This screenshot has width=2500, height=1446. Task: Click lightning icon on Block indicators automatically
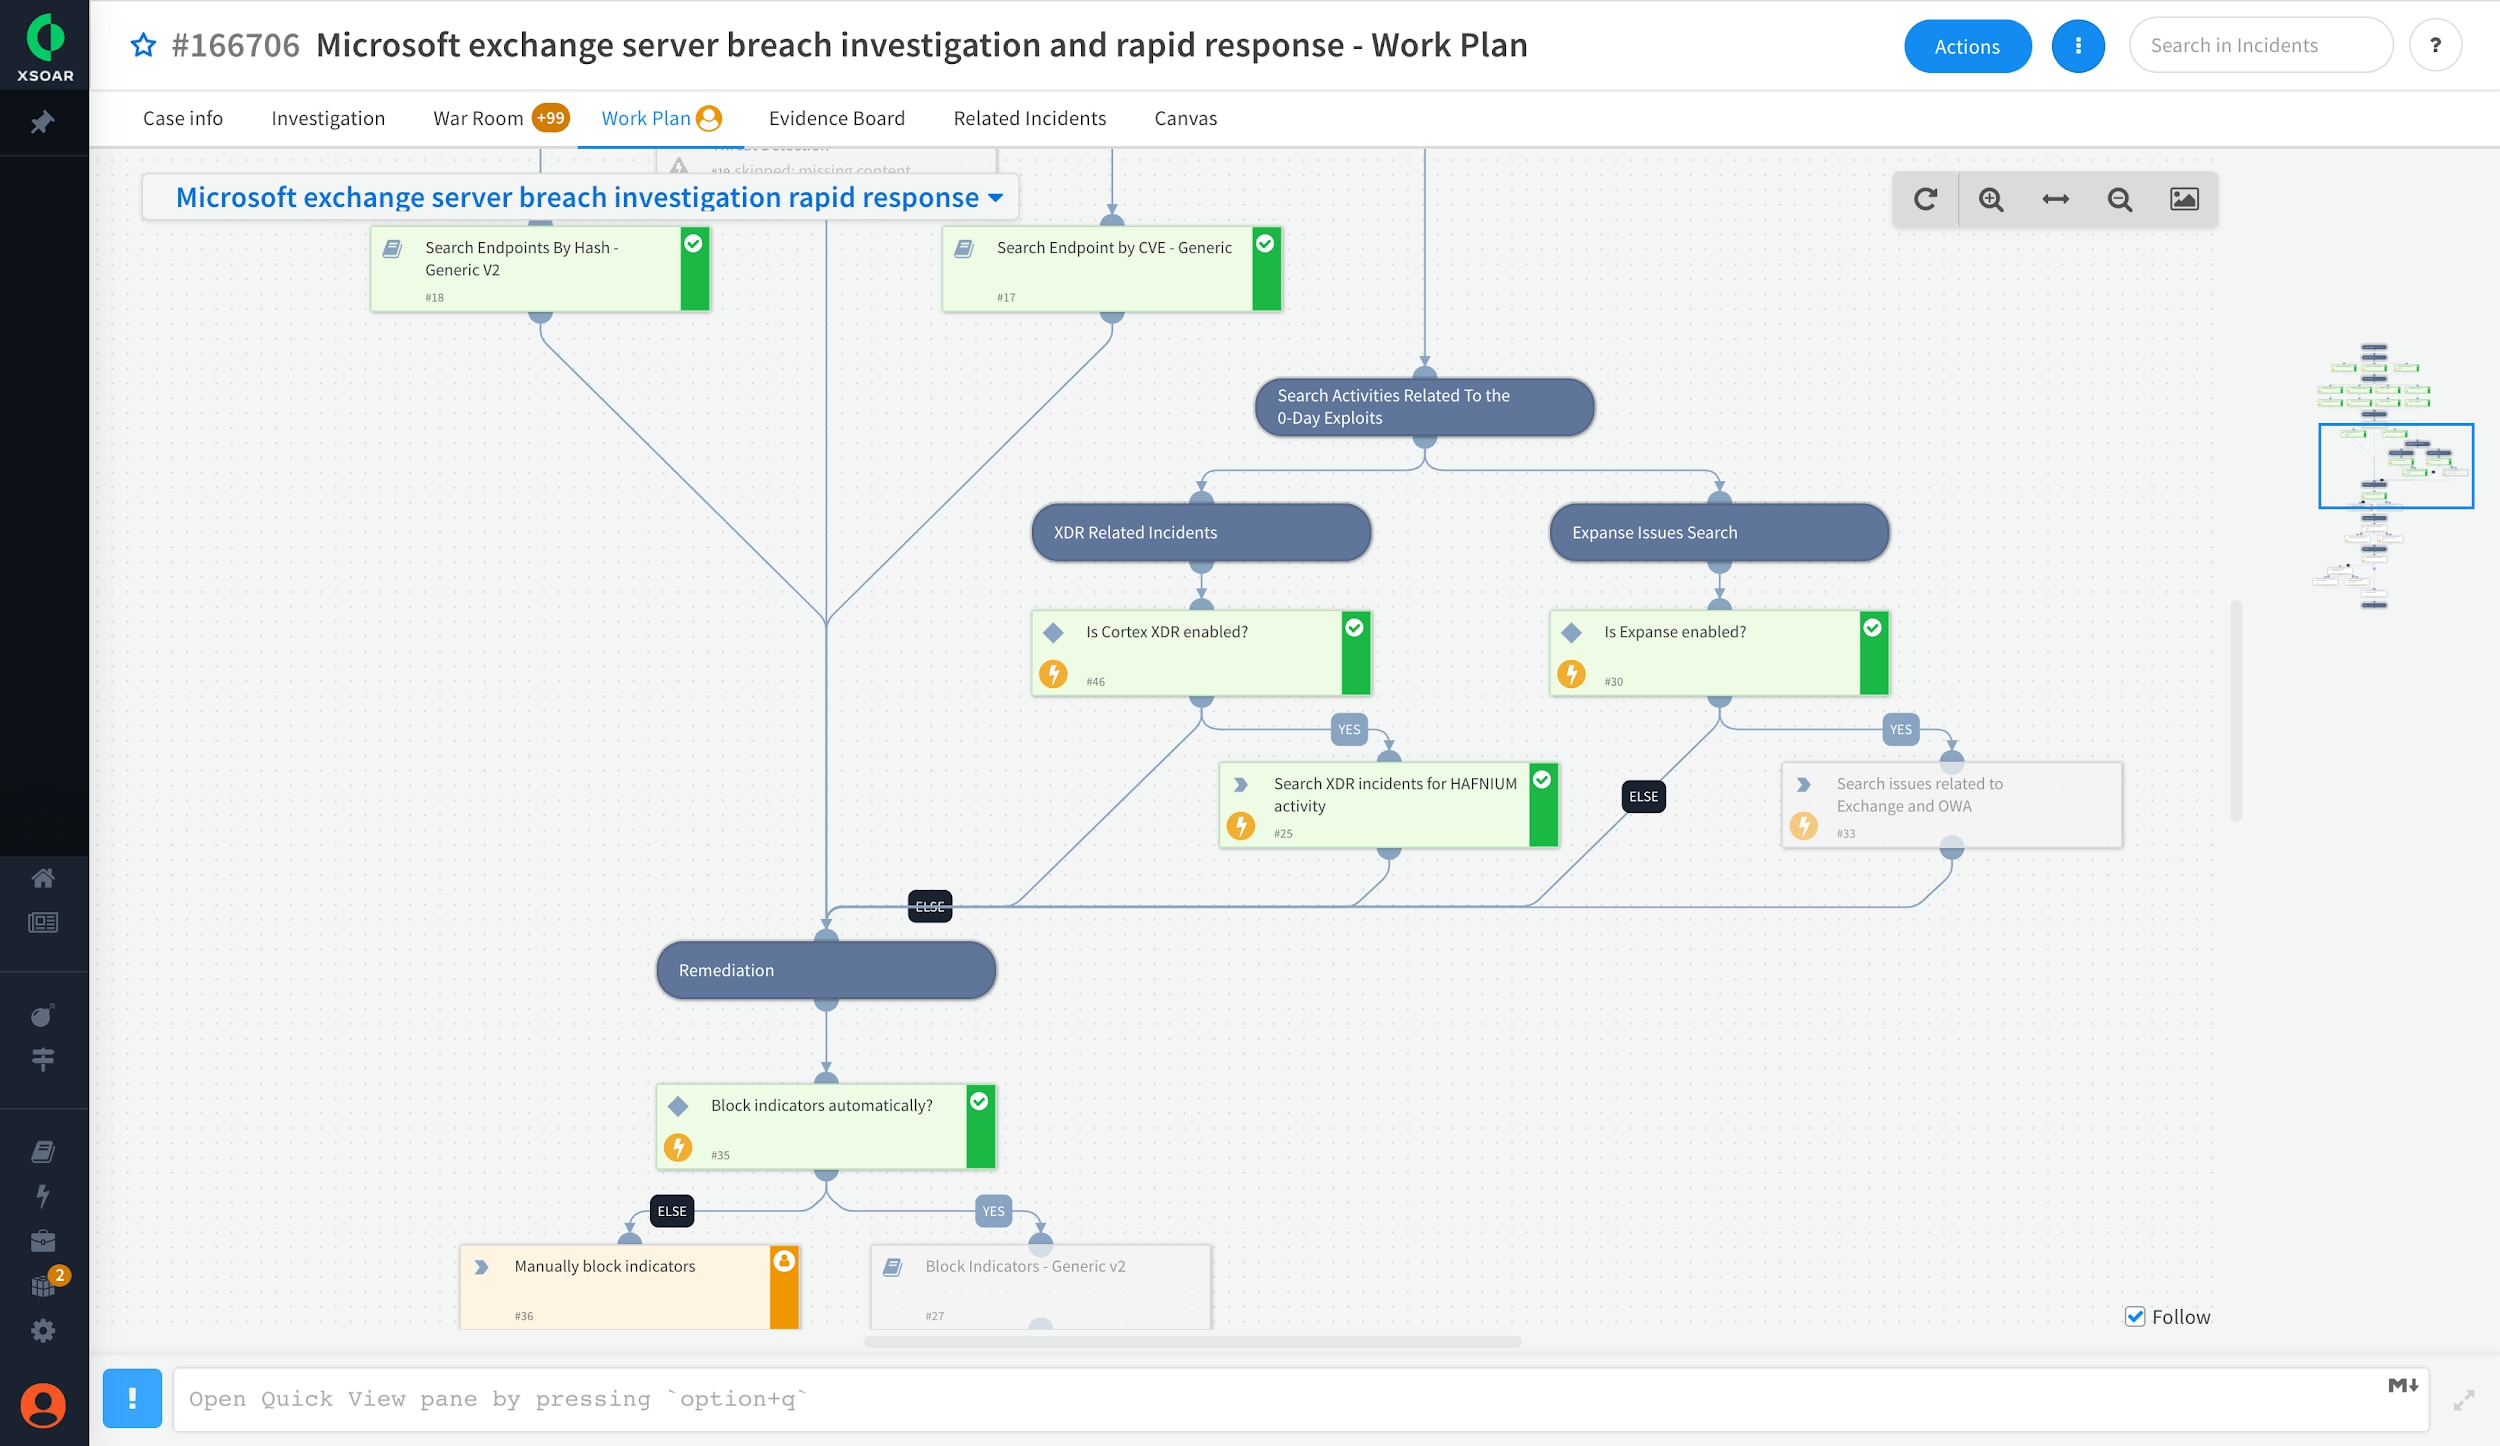tap(678, 1147)
